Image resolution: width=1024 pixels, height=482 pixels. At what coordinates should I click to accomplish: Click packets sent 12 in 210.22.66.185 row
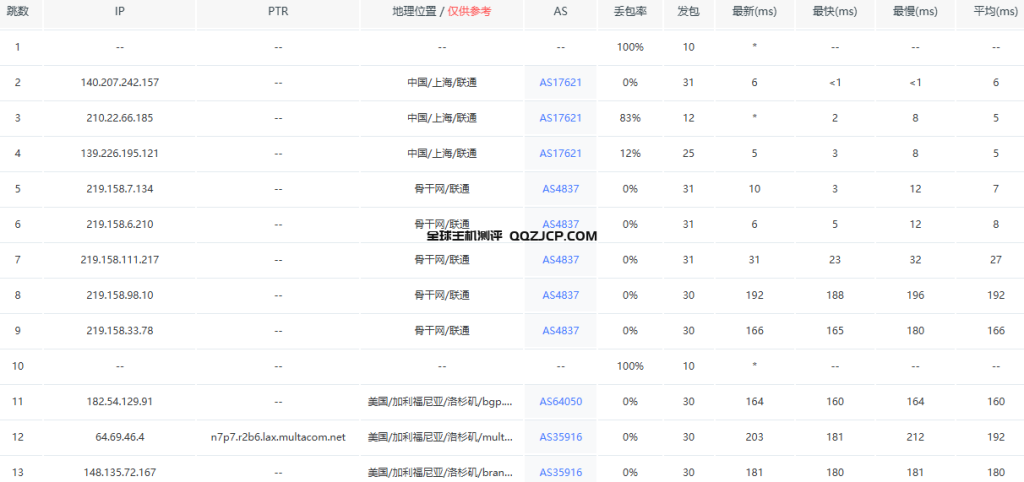click(x=689, y=118)
